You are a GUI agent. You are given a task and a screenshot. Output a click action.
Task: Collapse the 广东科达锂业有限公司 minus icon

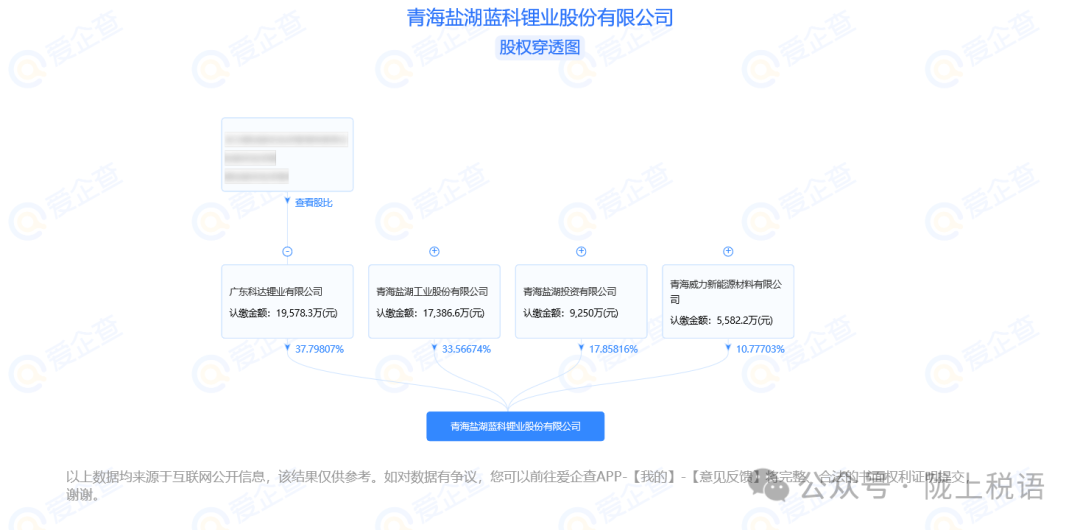pyautogui.click(x=287, y=252)
